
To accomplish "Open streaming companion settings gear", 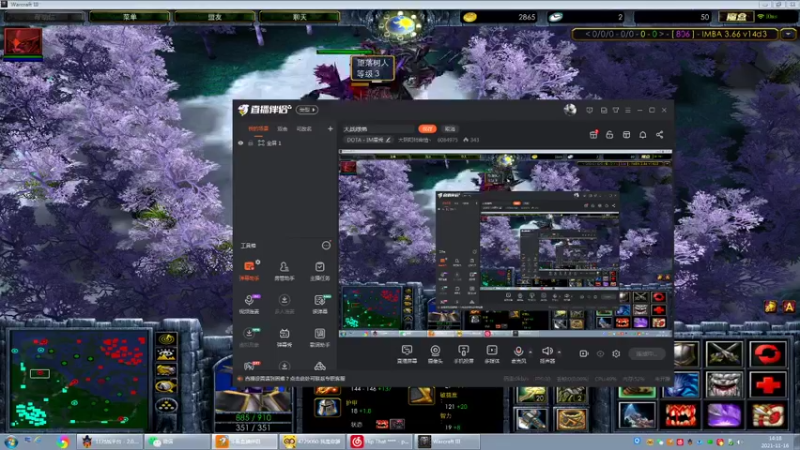I will click(x=616, y=354).
